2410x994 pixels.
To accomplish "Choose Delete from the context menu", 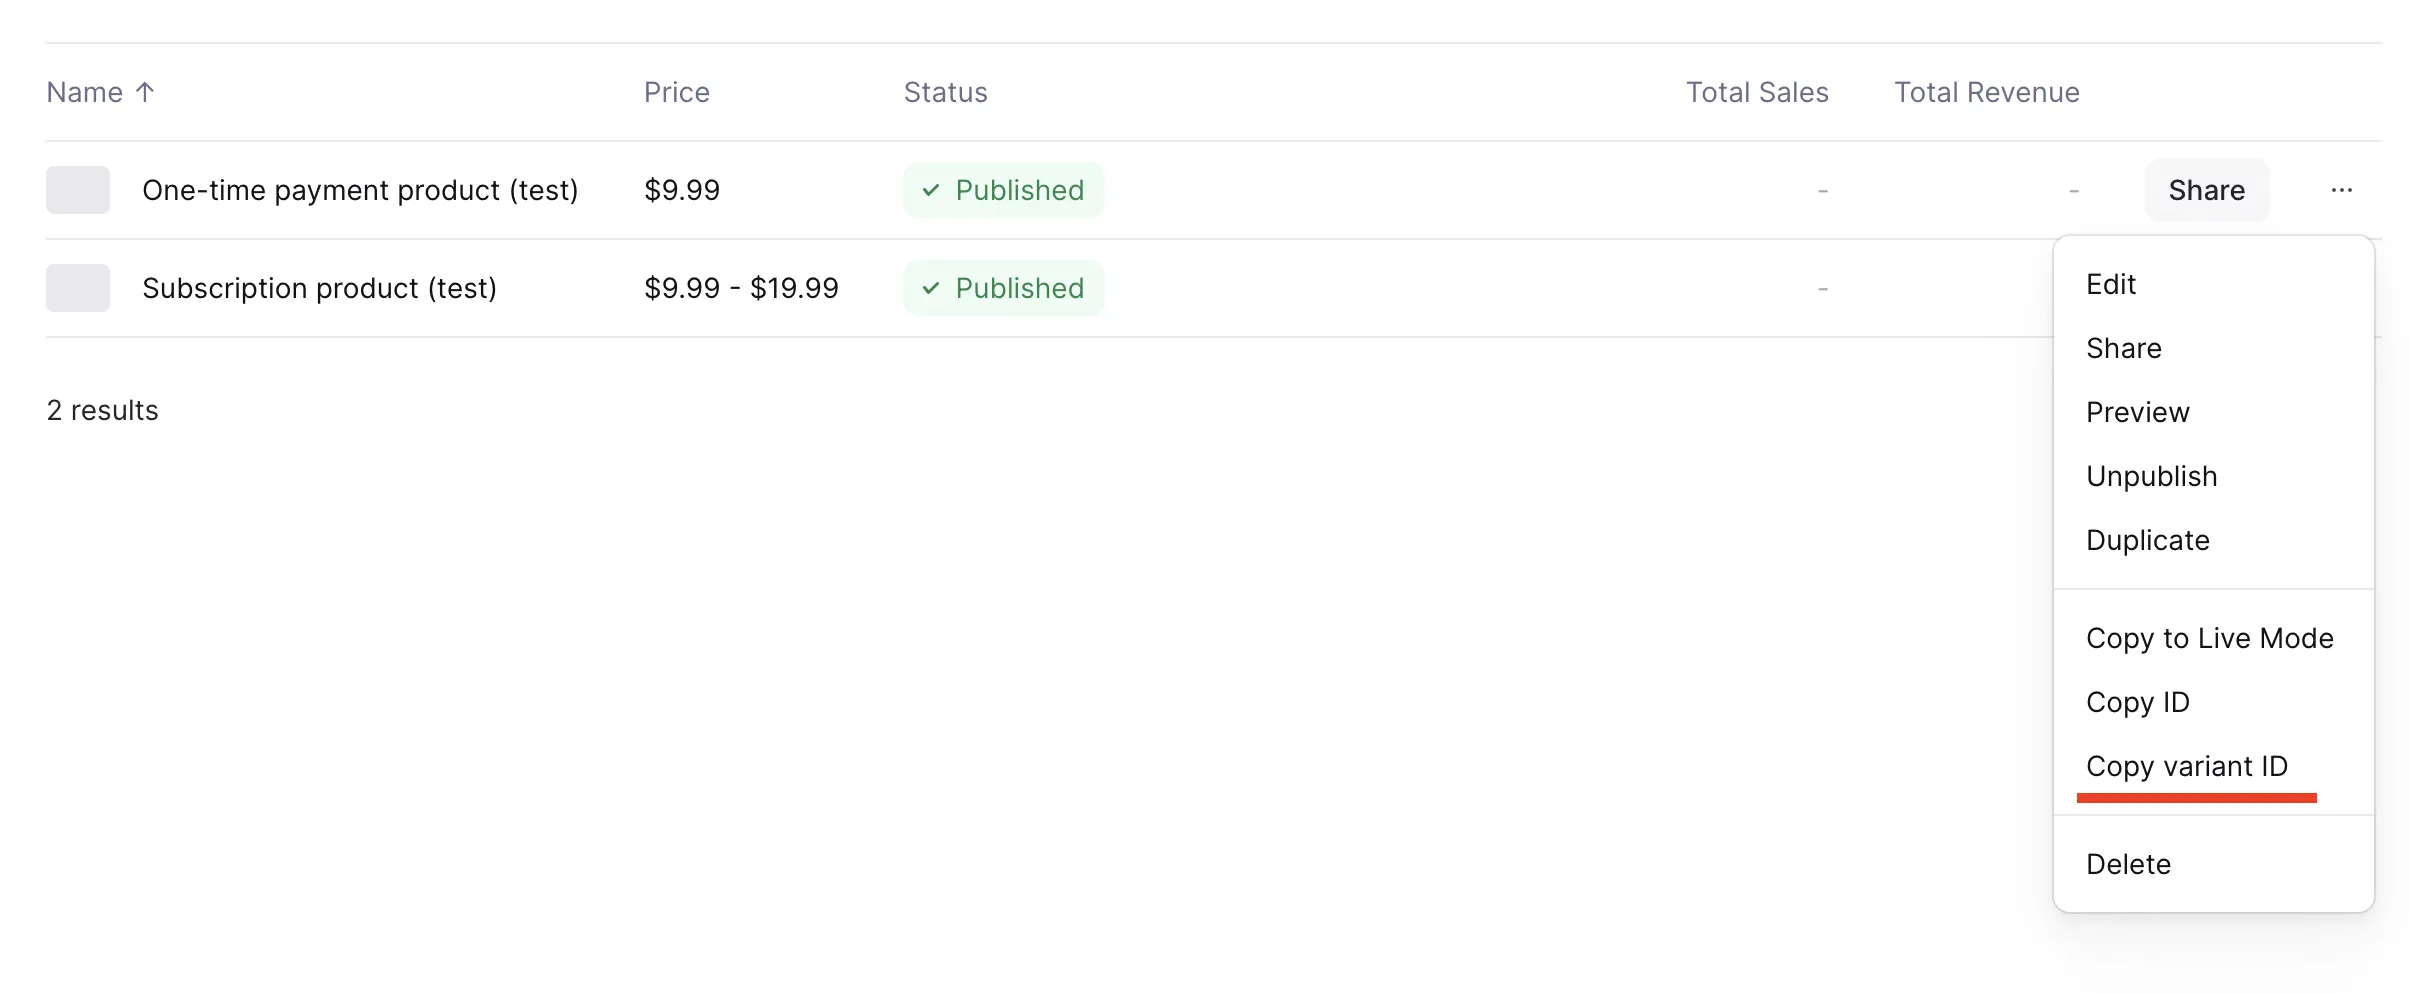I will click(2129, 865).
